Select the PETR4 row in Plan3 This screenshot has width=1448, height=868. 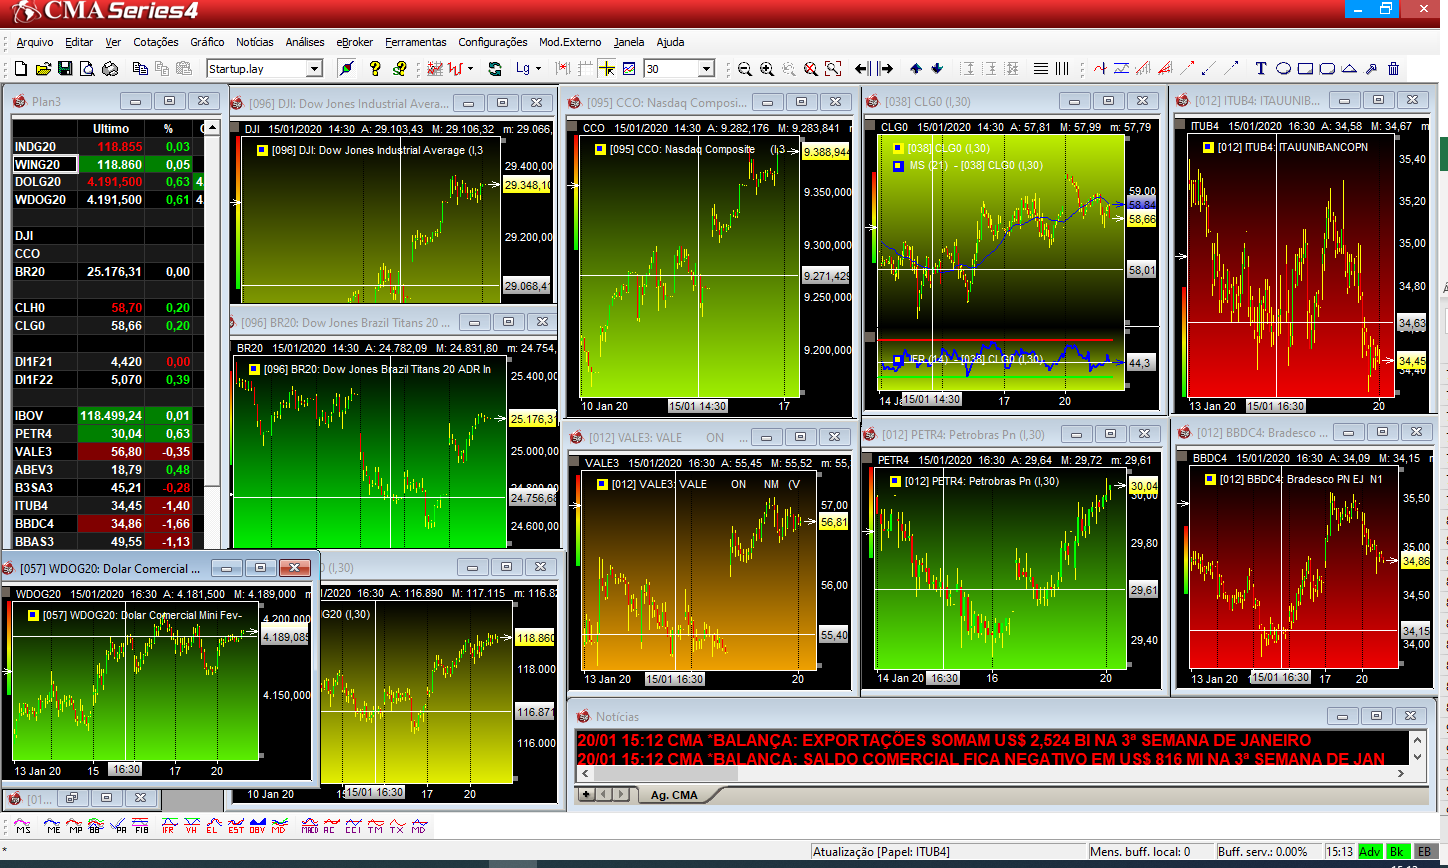(110, 433)
